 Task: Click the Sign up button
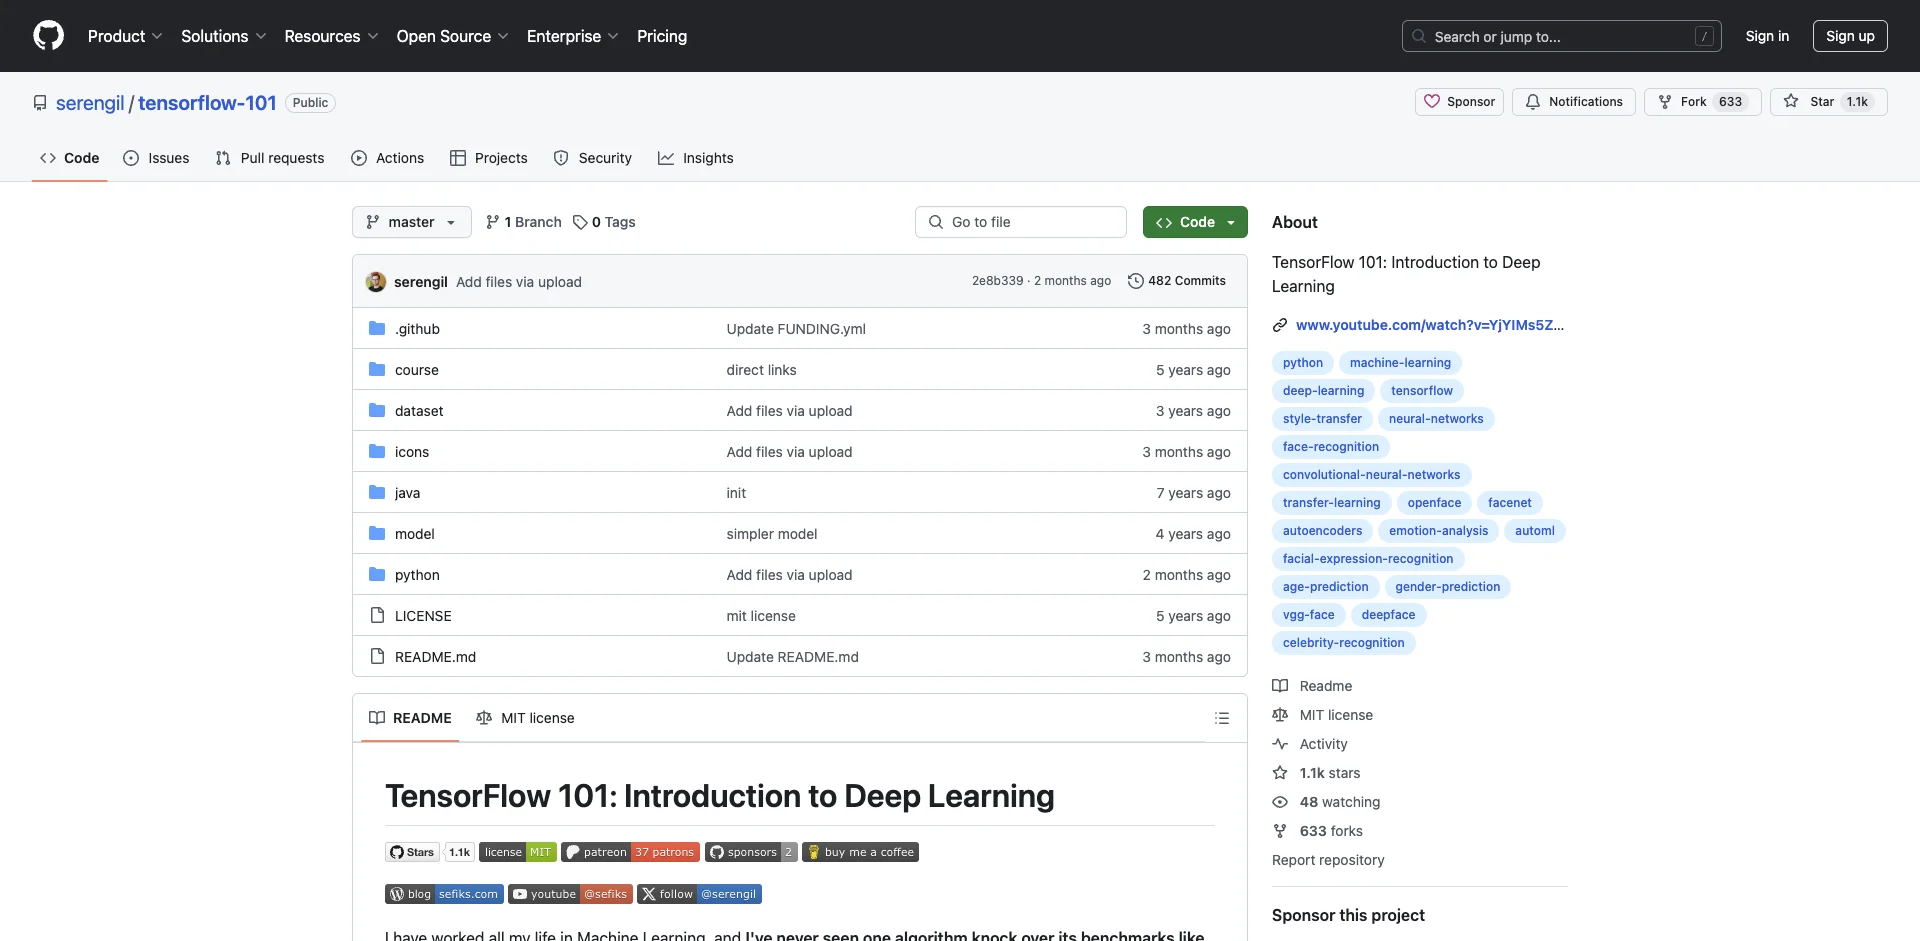(x=1850, y=36)
